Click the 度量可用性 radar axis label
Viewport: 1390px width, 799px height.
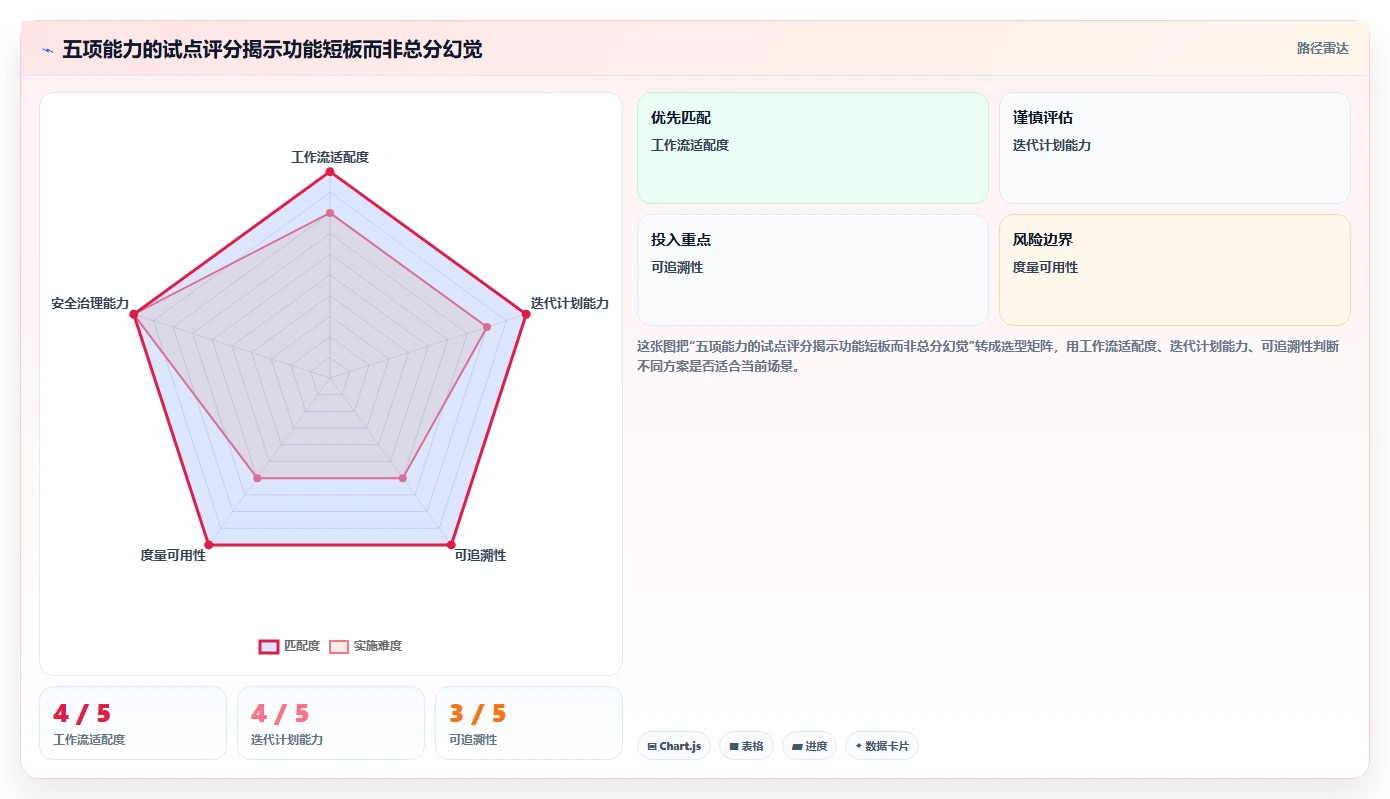173,555
